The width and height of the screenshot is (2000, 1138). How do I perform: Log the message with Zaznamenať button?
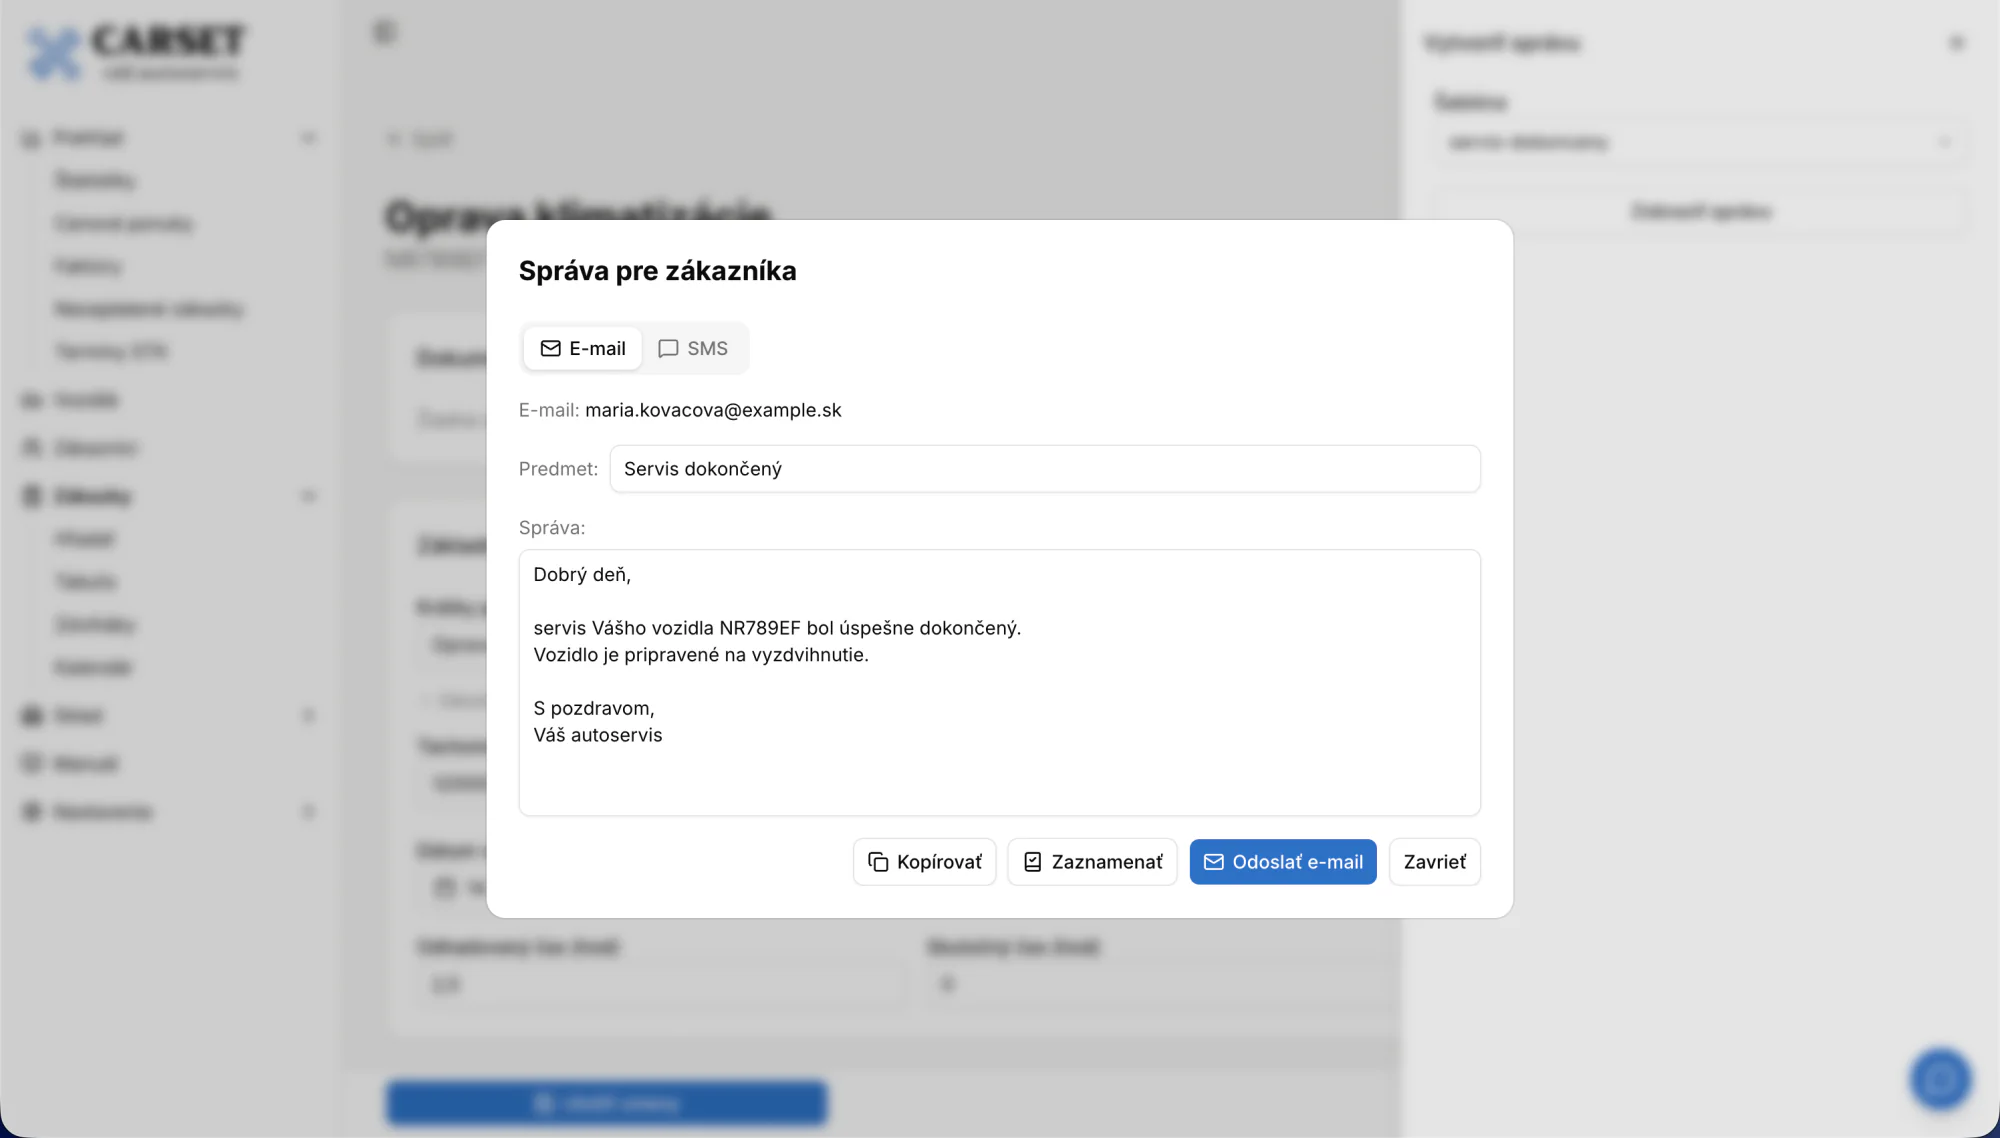[1092, 862]
